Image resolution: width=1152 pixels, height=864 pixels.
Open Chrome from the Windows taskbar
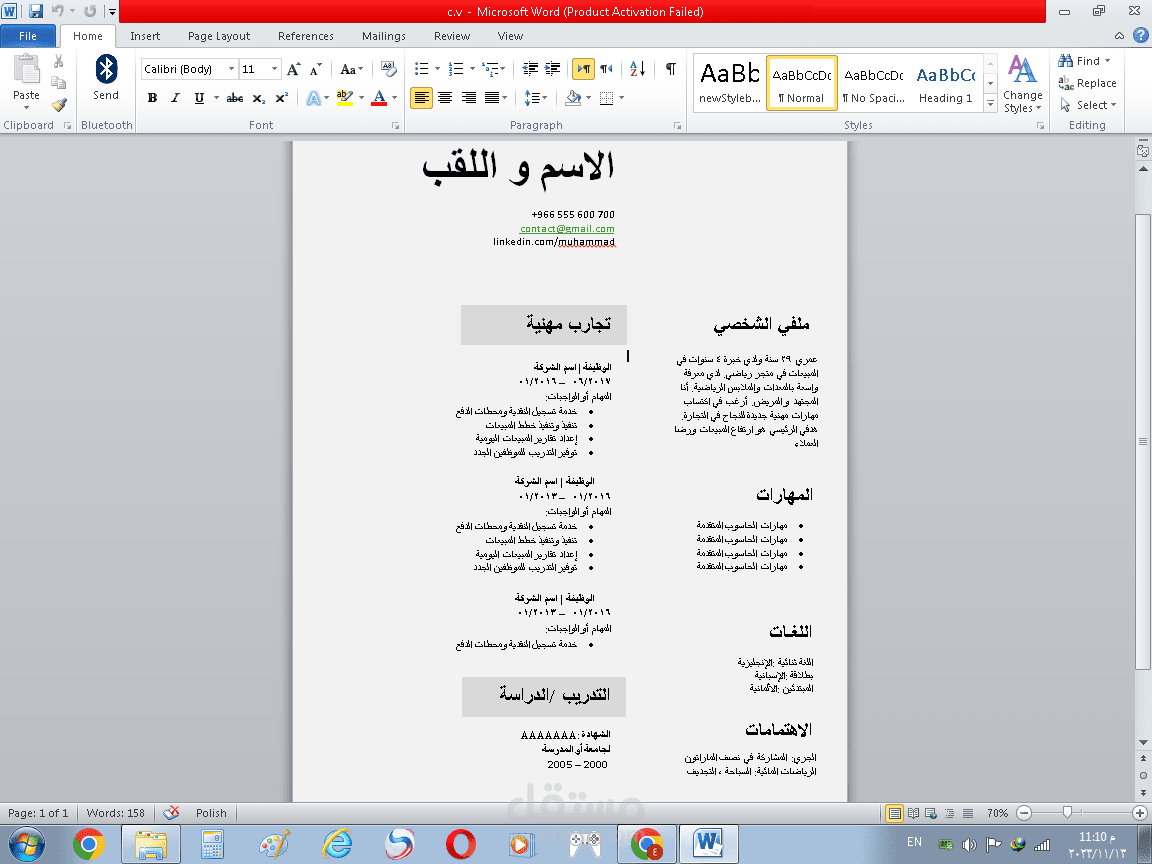click(x=89, y=843)
